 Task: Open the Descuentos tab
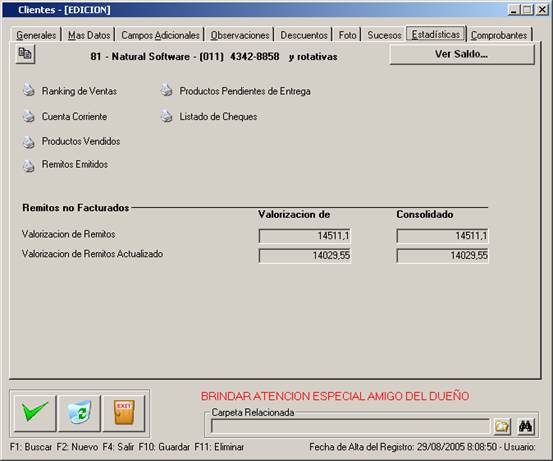click(x=304, y=35)
